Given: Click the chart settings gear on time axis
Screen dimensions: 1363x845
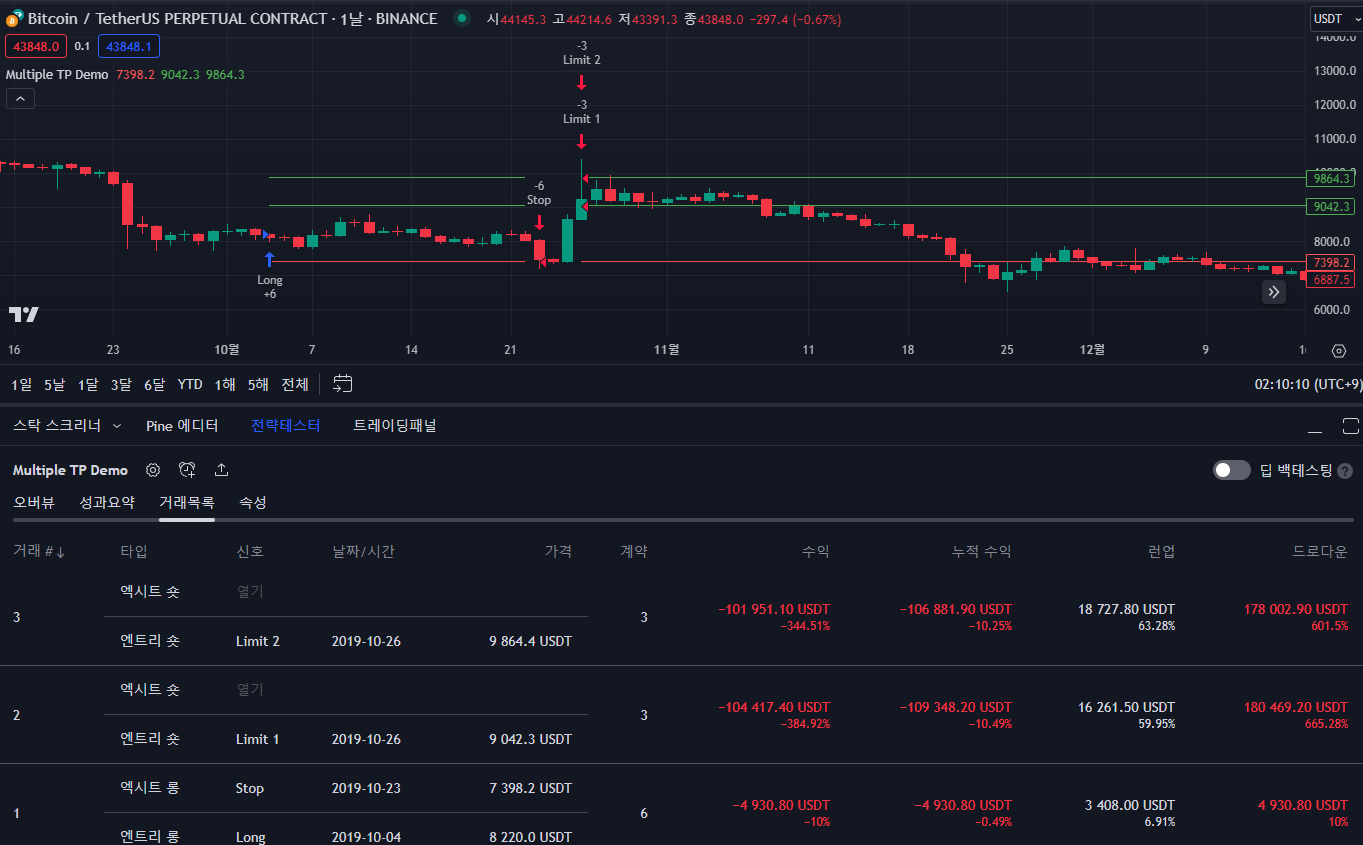Looking at the screenshot, I should point(1339,350).
